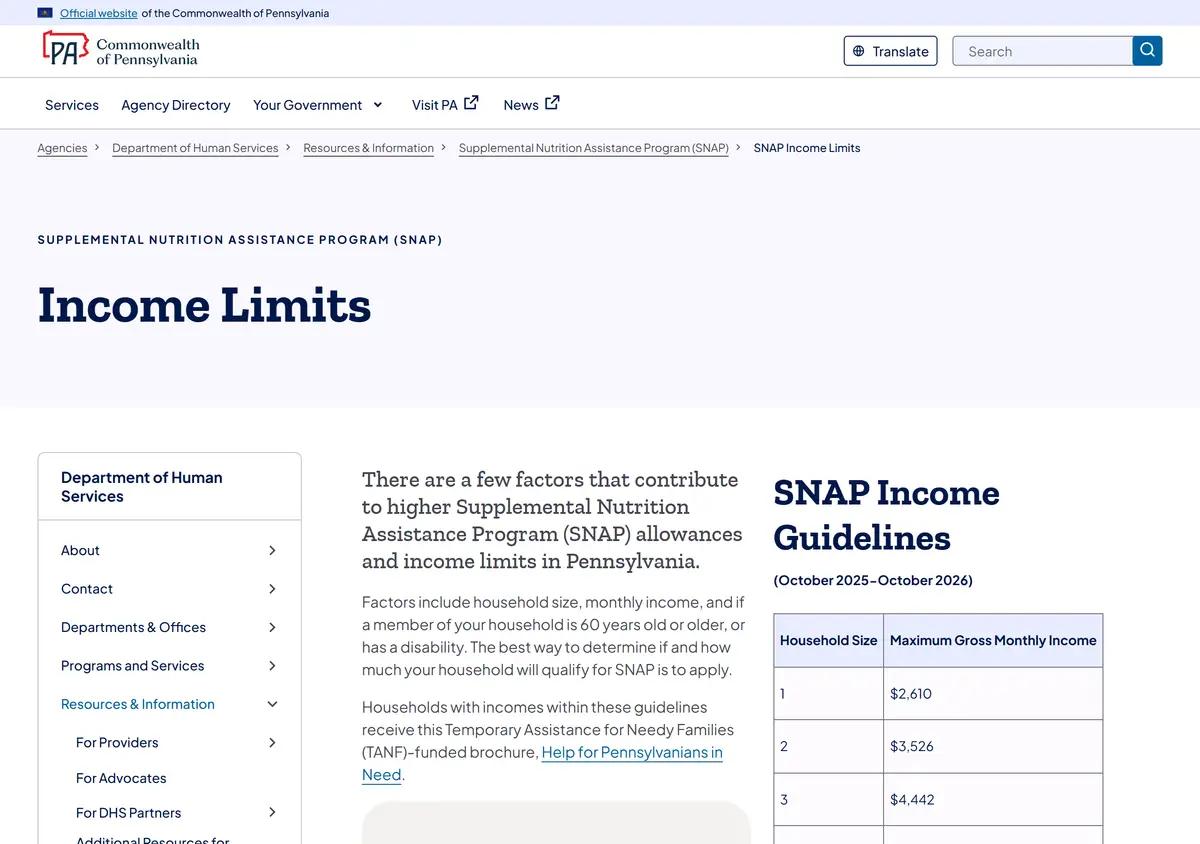This screenshot has width=1200, height=844.
Task: Click the (October 2025–October 2026) date text
Action: [873, 581]
